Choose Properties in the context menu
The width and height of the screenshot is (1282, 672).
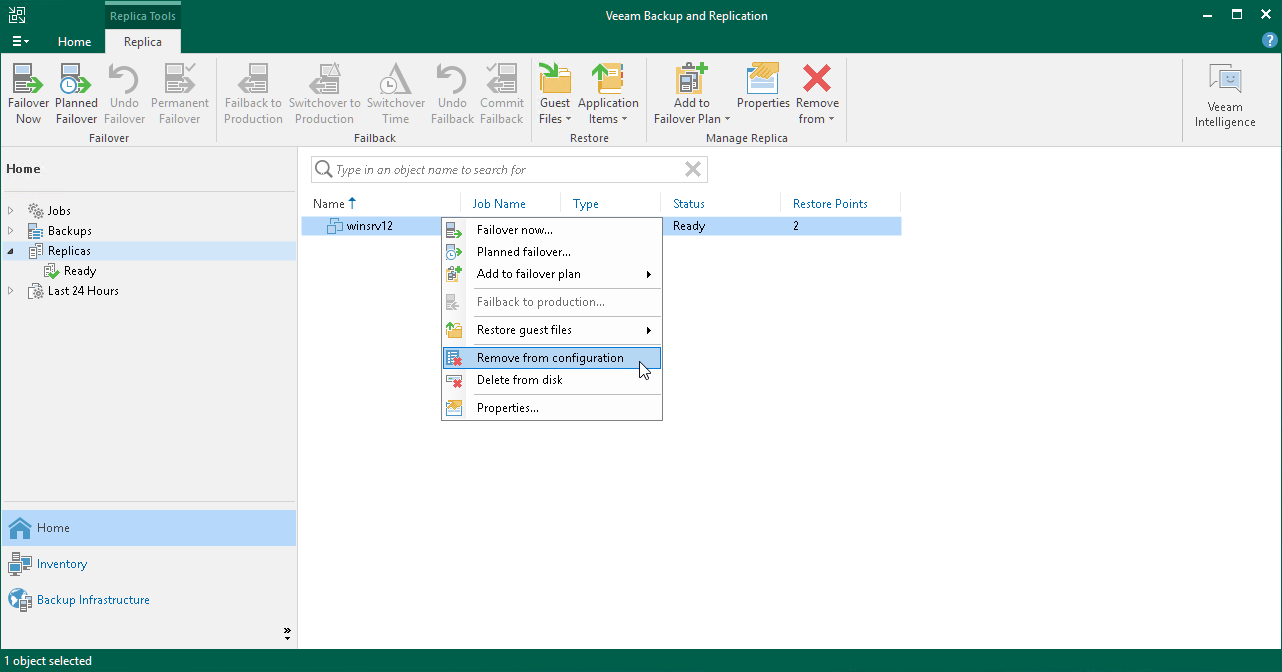pos(552,408)
